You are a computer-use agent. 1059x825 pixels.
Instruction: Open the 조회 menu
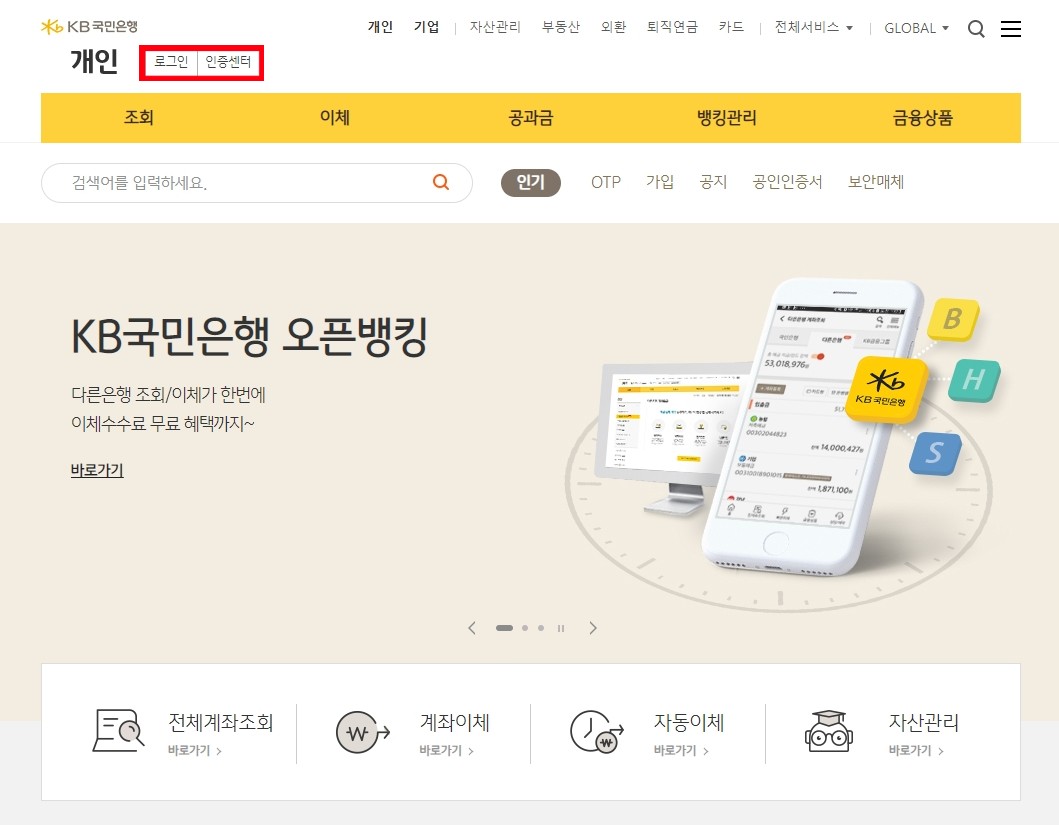(x=138, y=117)
